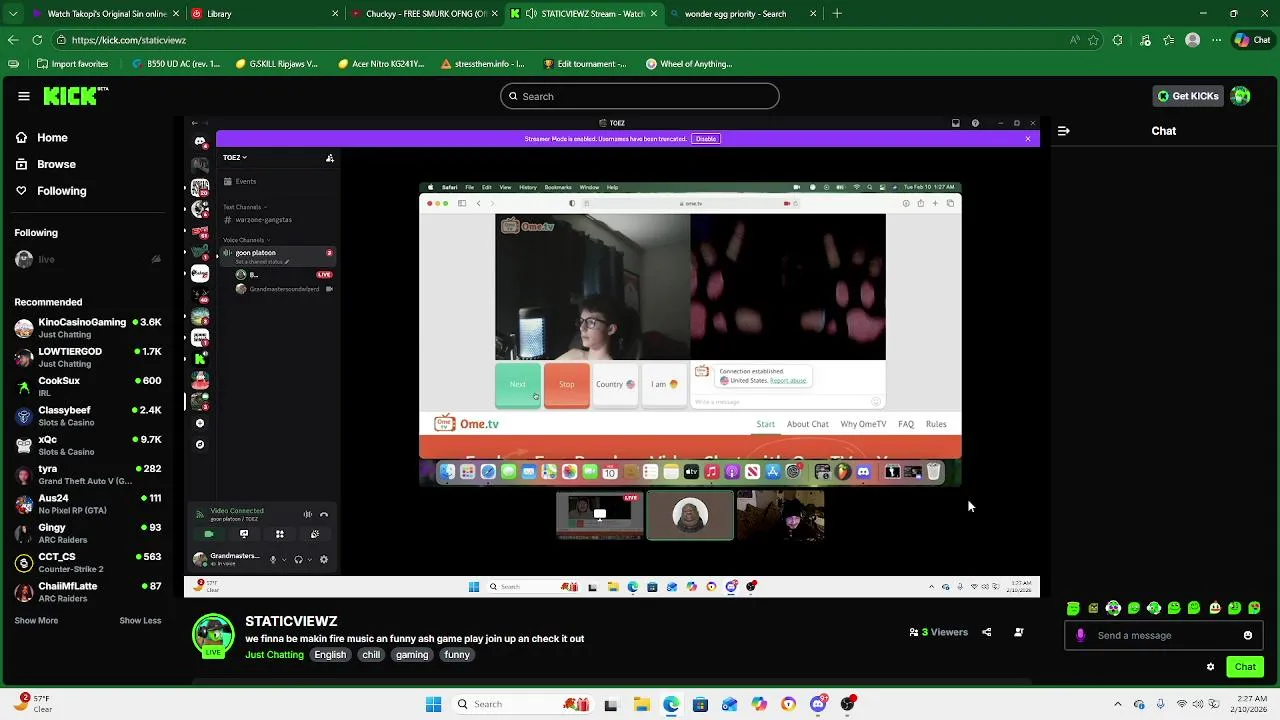Expand recommended list with Show More
Image resolution: width=1280 pixels, height=720 pixels.
pyautogui.click(x=36, y=621)
